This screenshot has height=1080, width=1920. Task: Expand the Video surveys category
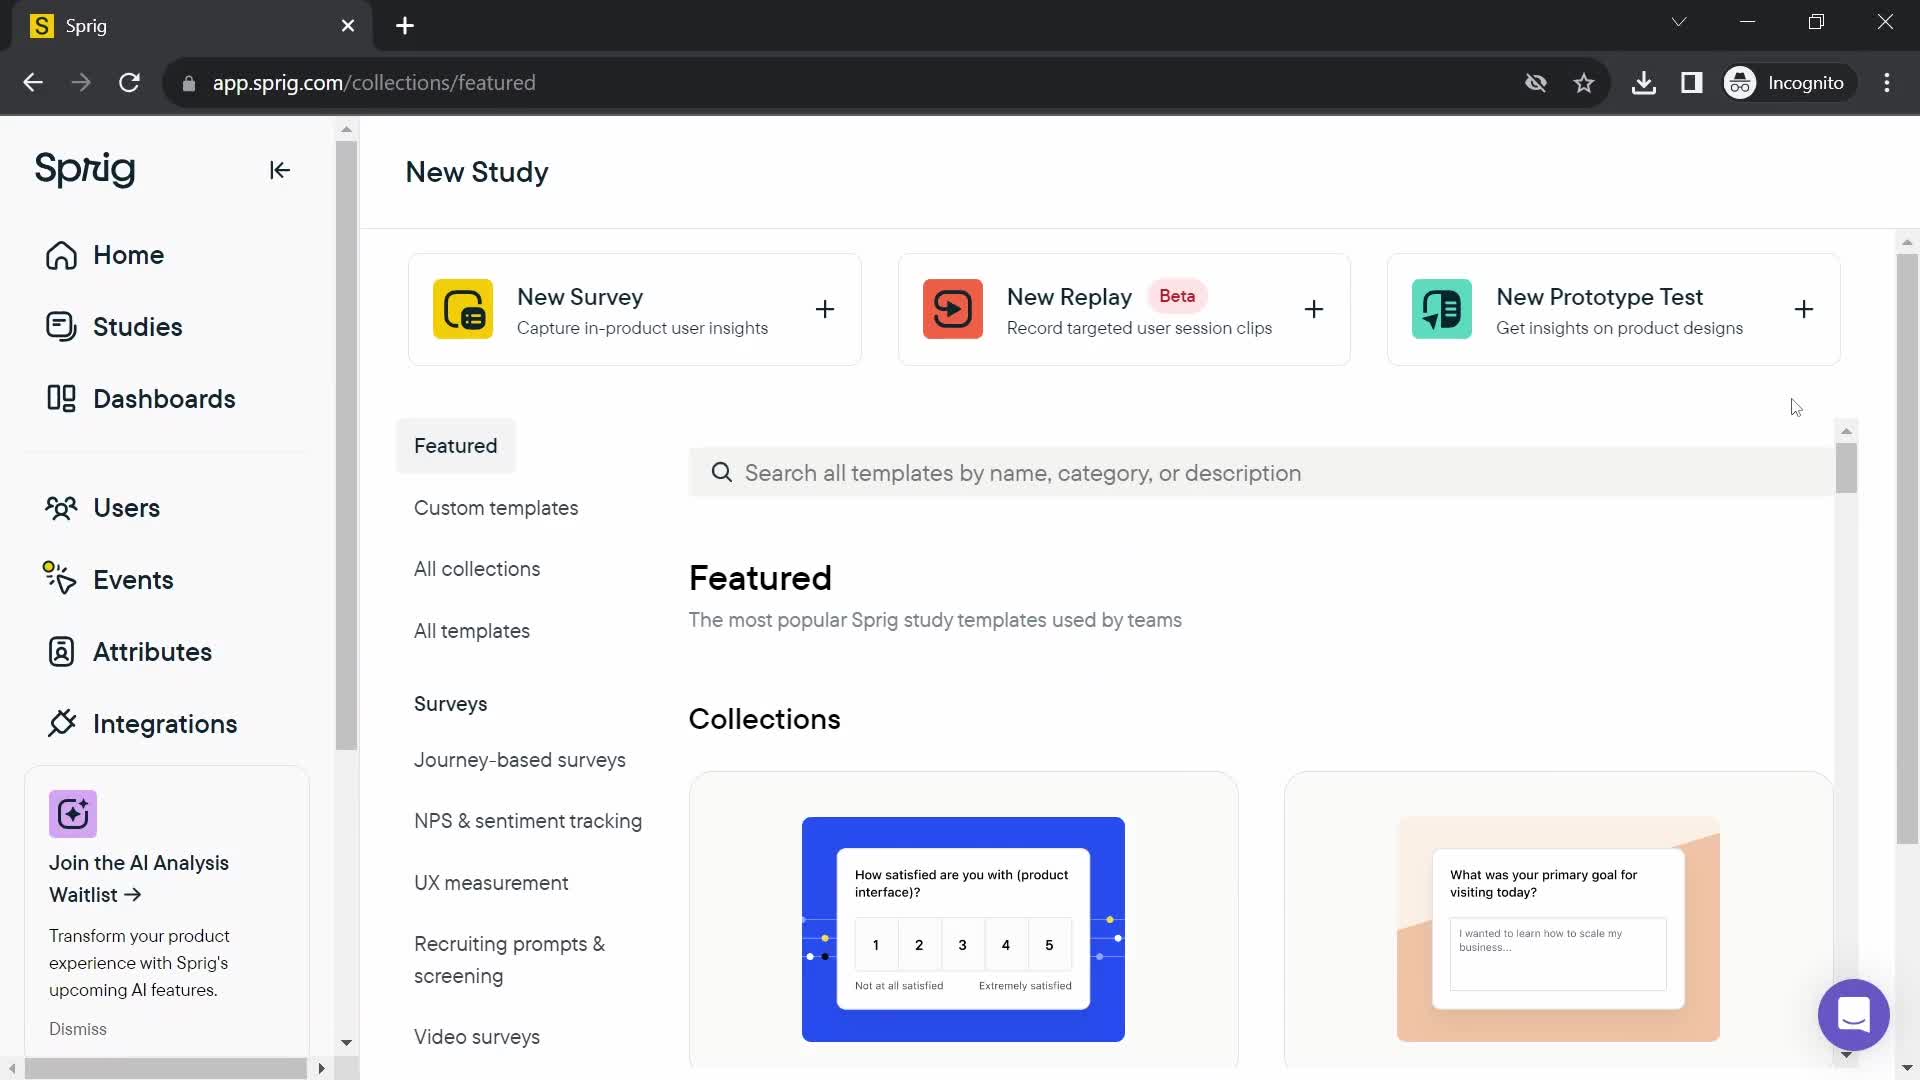click(476, 1036)
